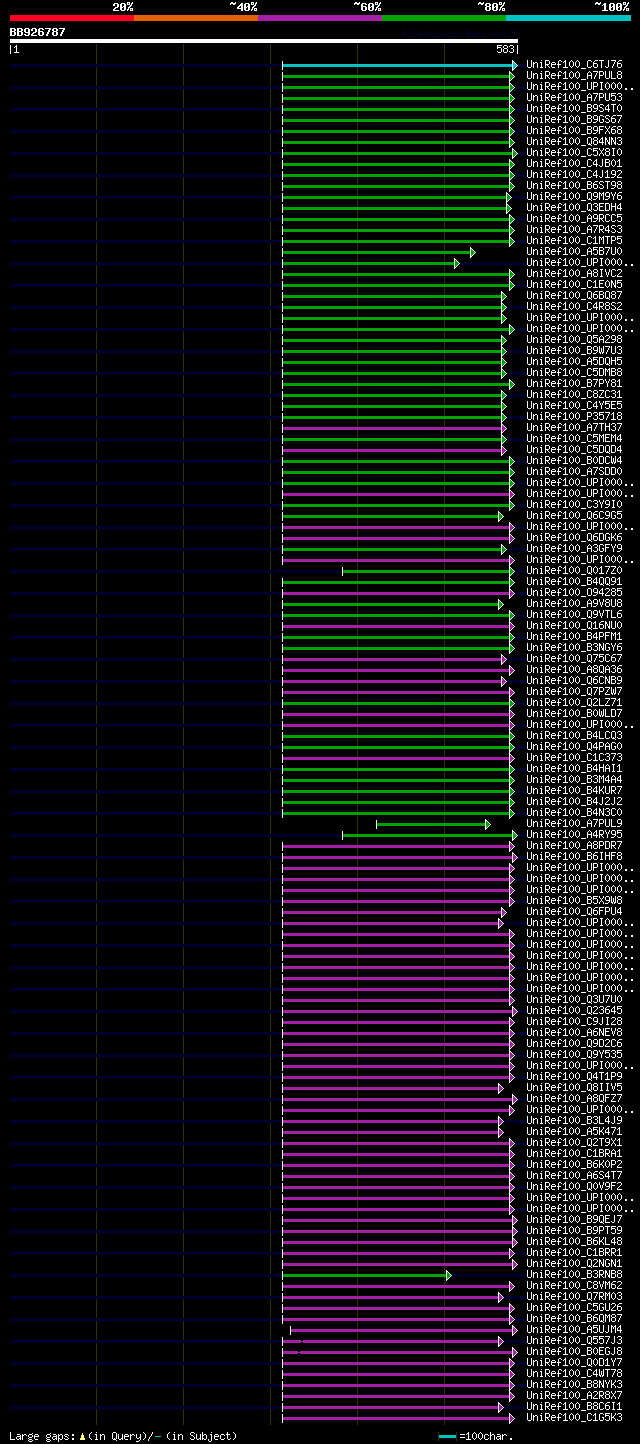This screenshot has width=640, height=1444.
Task: Select the UniRef100_C1MTP5 entry
Action: pos(574,240)
